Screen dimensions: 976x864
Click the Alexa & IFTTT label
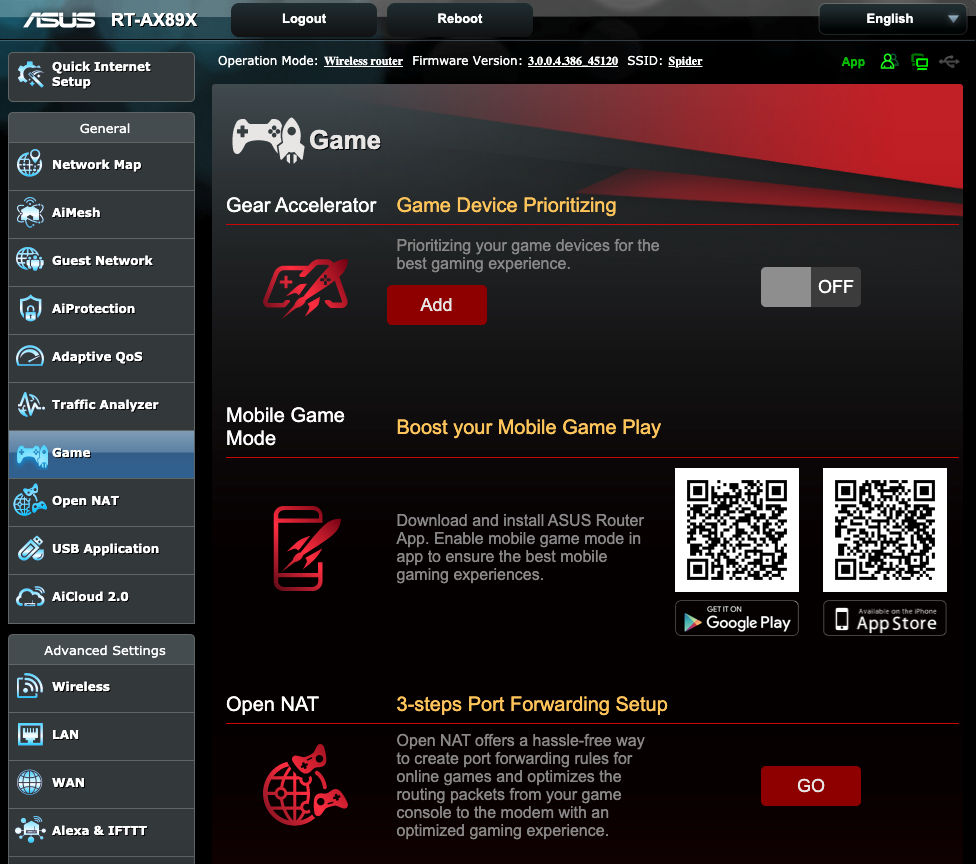(100, 830)
